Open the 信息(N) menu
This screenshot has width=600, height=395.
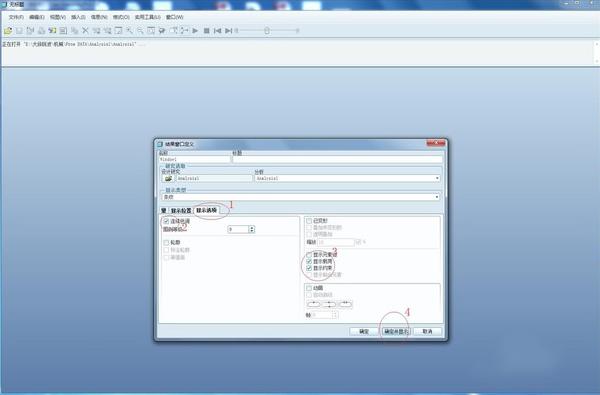[x=99, y=17]
